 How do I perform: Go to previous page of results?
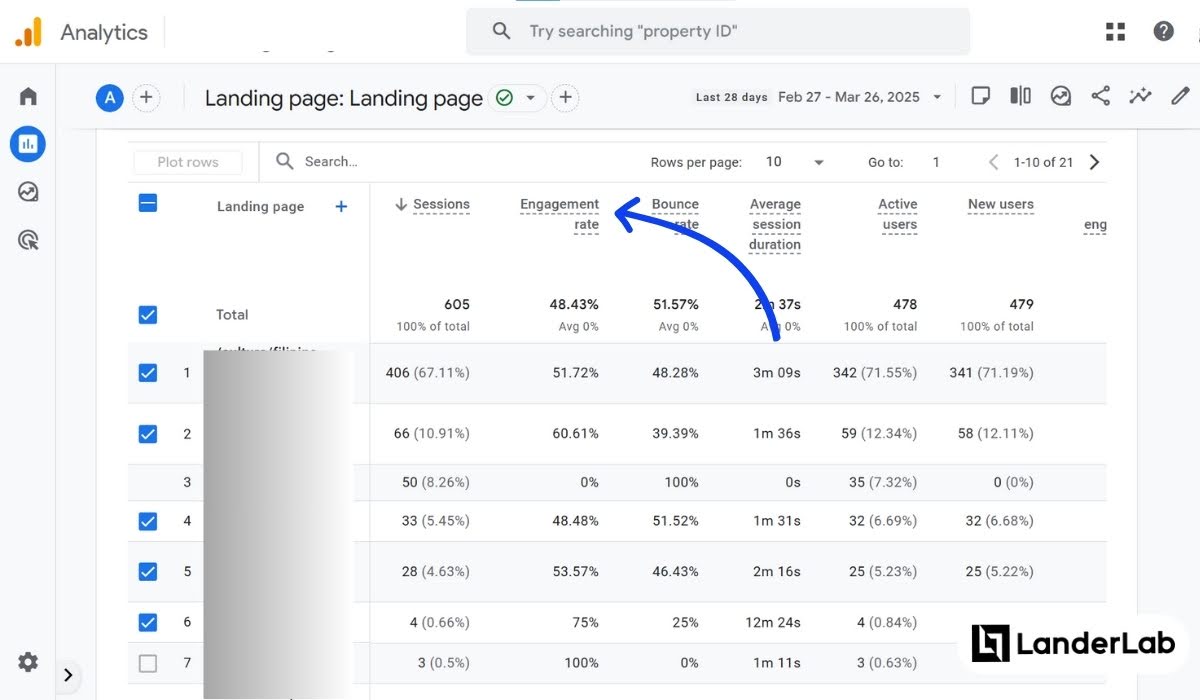tap(993, 162)
